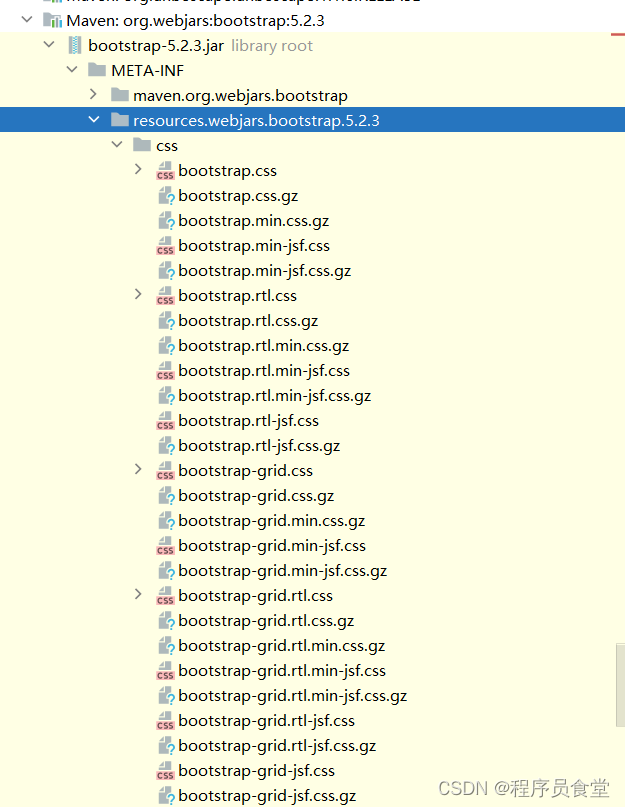Click the file icon of bootstrap.min.css.gz
Viewport: 625px width, 807px height.
(166, 221)
